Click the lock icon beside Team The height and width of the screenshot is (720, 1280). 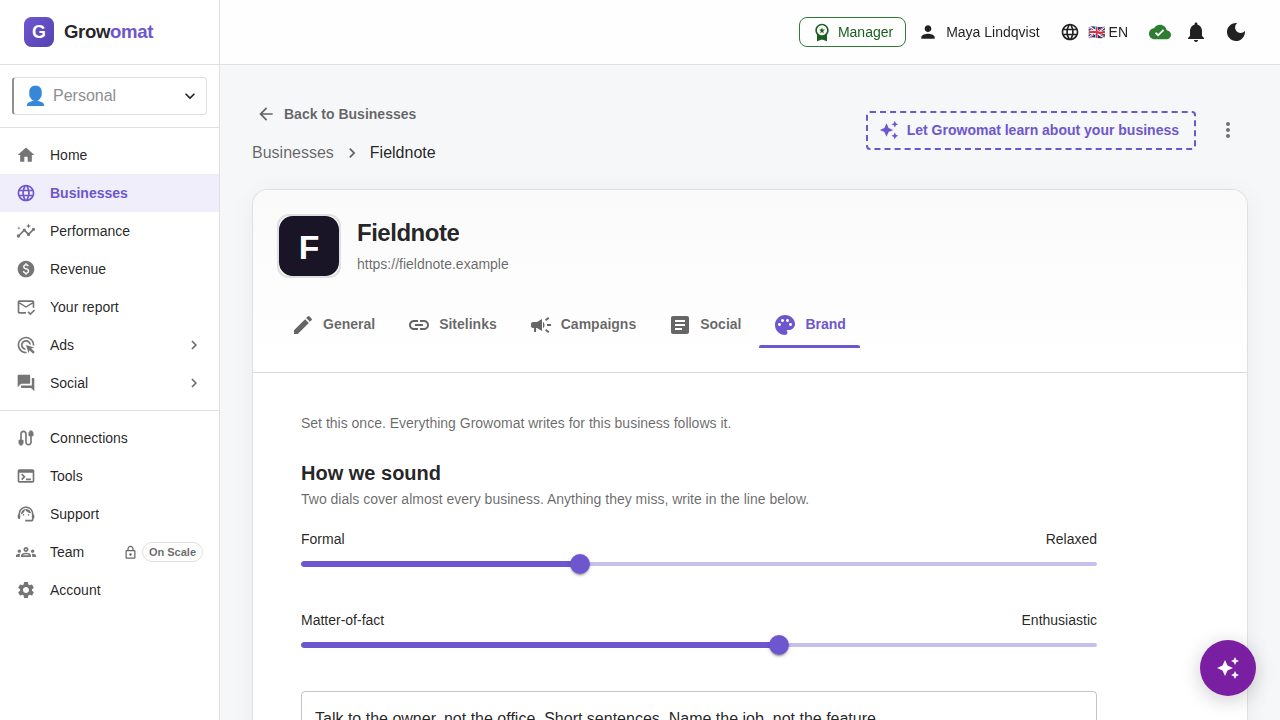coord(130,552)
